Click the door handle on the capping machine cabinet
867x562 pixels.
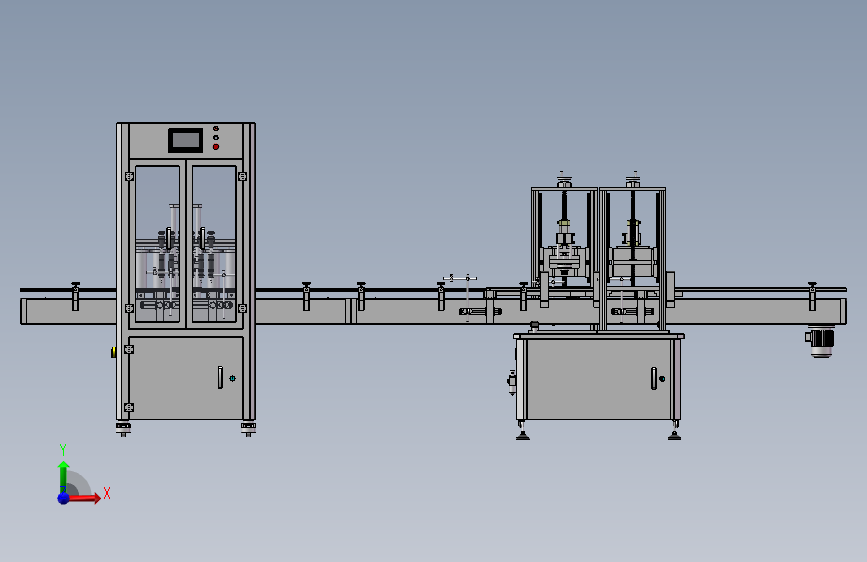point(654,379)
